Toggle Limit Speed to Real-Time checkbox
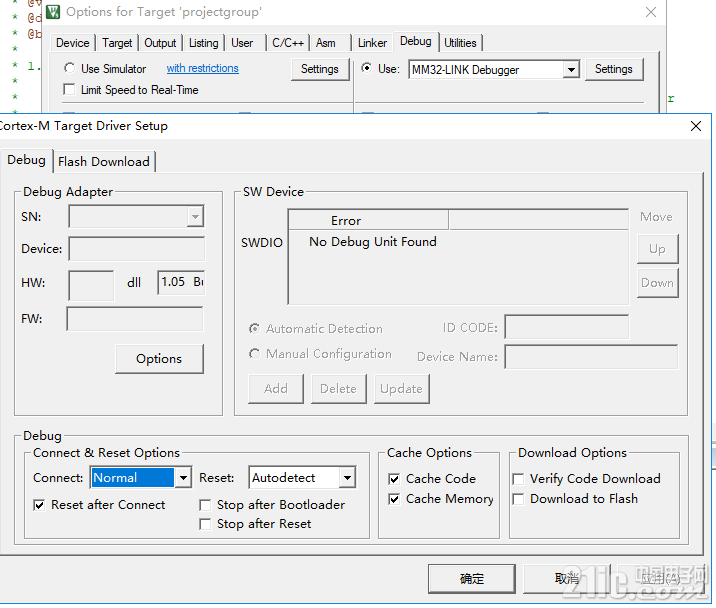The width and height of the screenshot is (716, 608). [x=69, y=89]
